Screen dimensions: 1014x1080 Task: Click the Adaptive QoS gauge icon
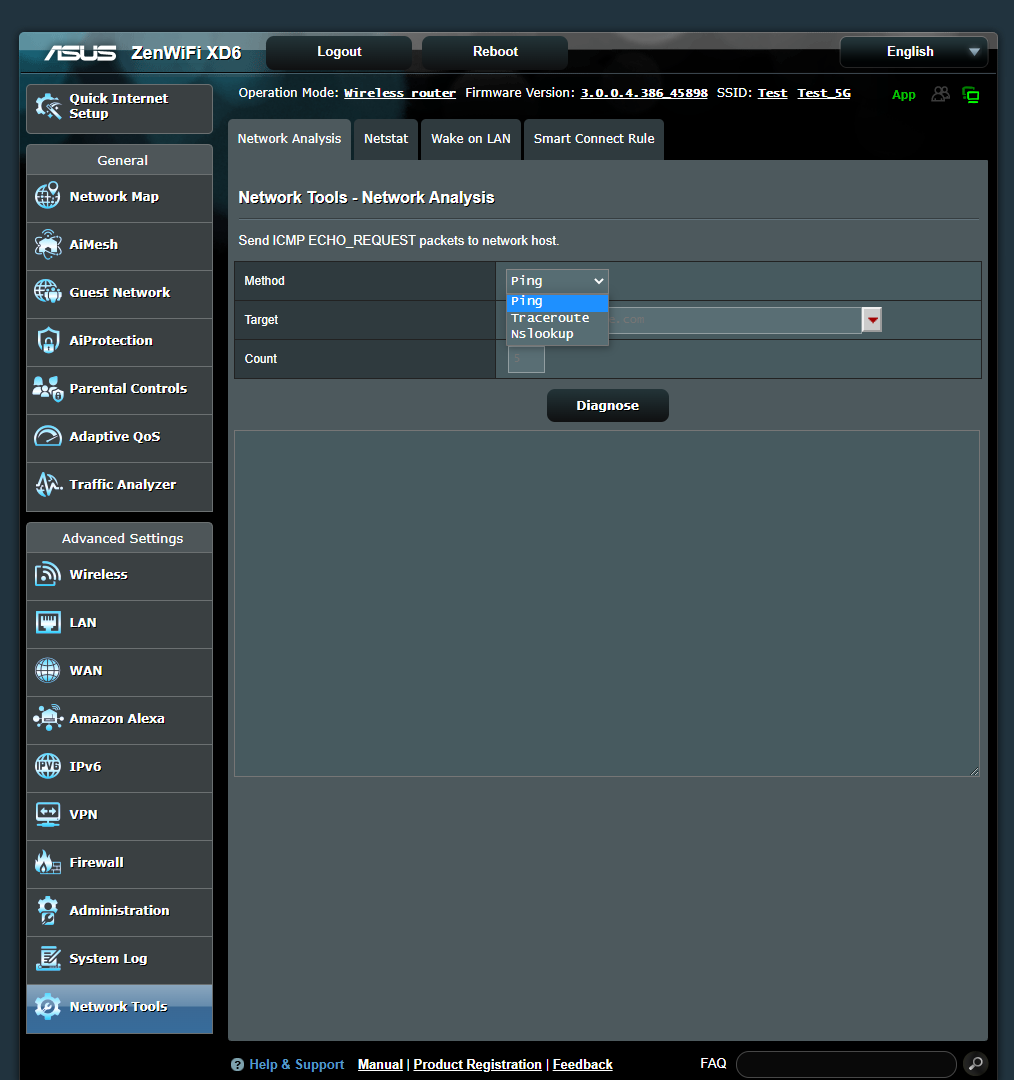[48, 436]
